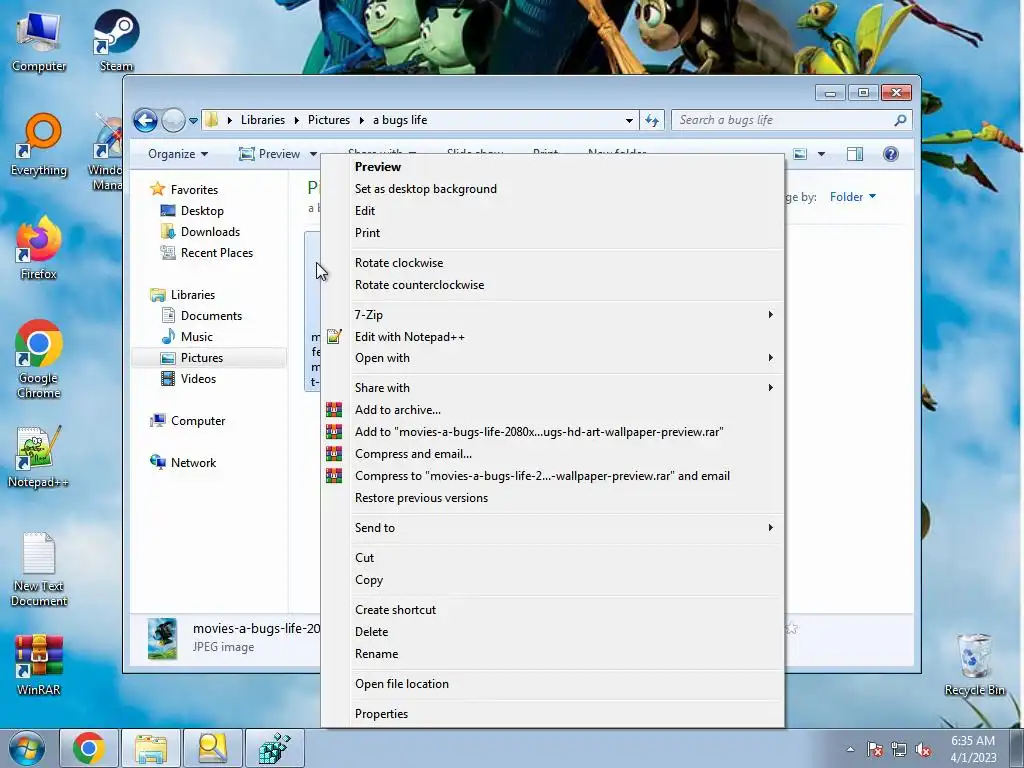Viewport: 1024px width, 768px height.
Task: Click the Action Center flag tray icon
Action: click(875, 750)
